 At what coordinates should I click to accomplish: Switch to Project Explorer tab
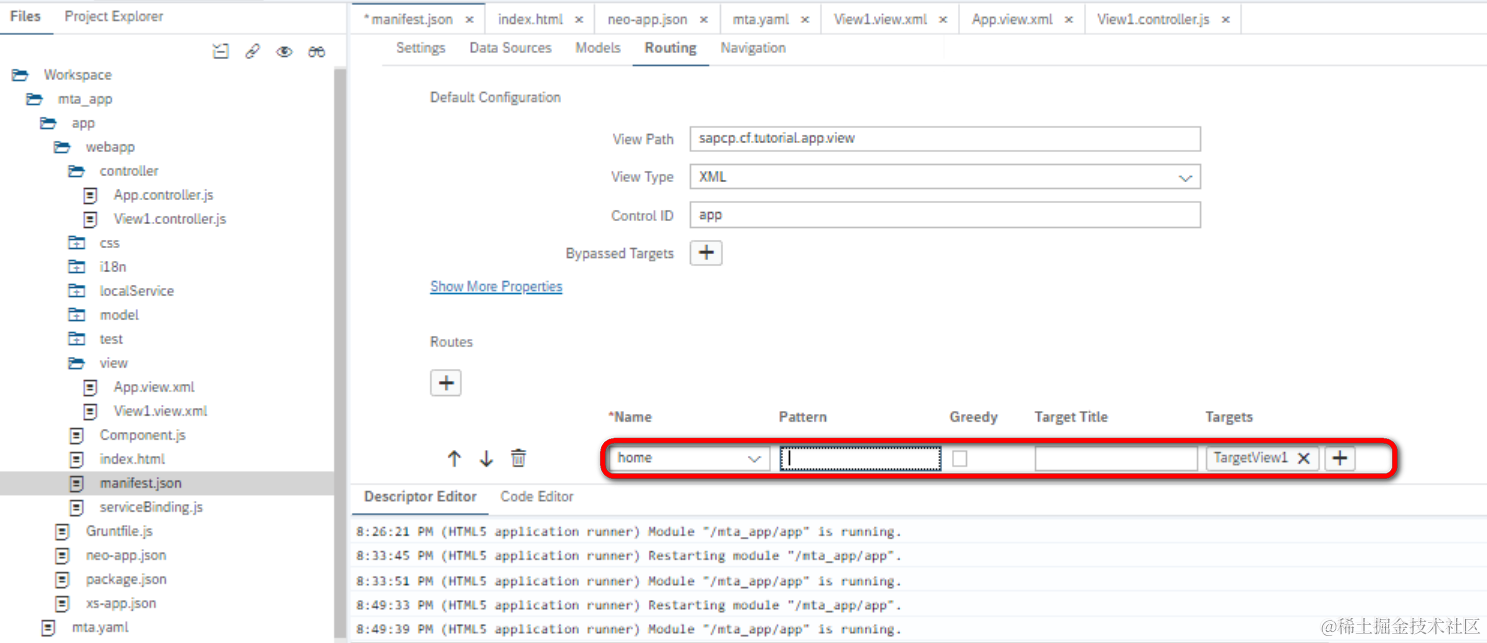(114, 17)
